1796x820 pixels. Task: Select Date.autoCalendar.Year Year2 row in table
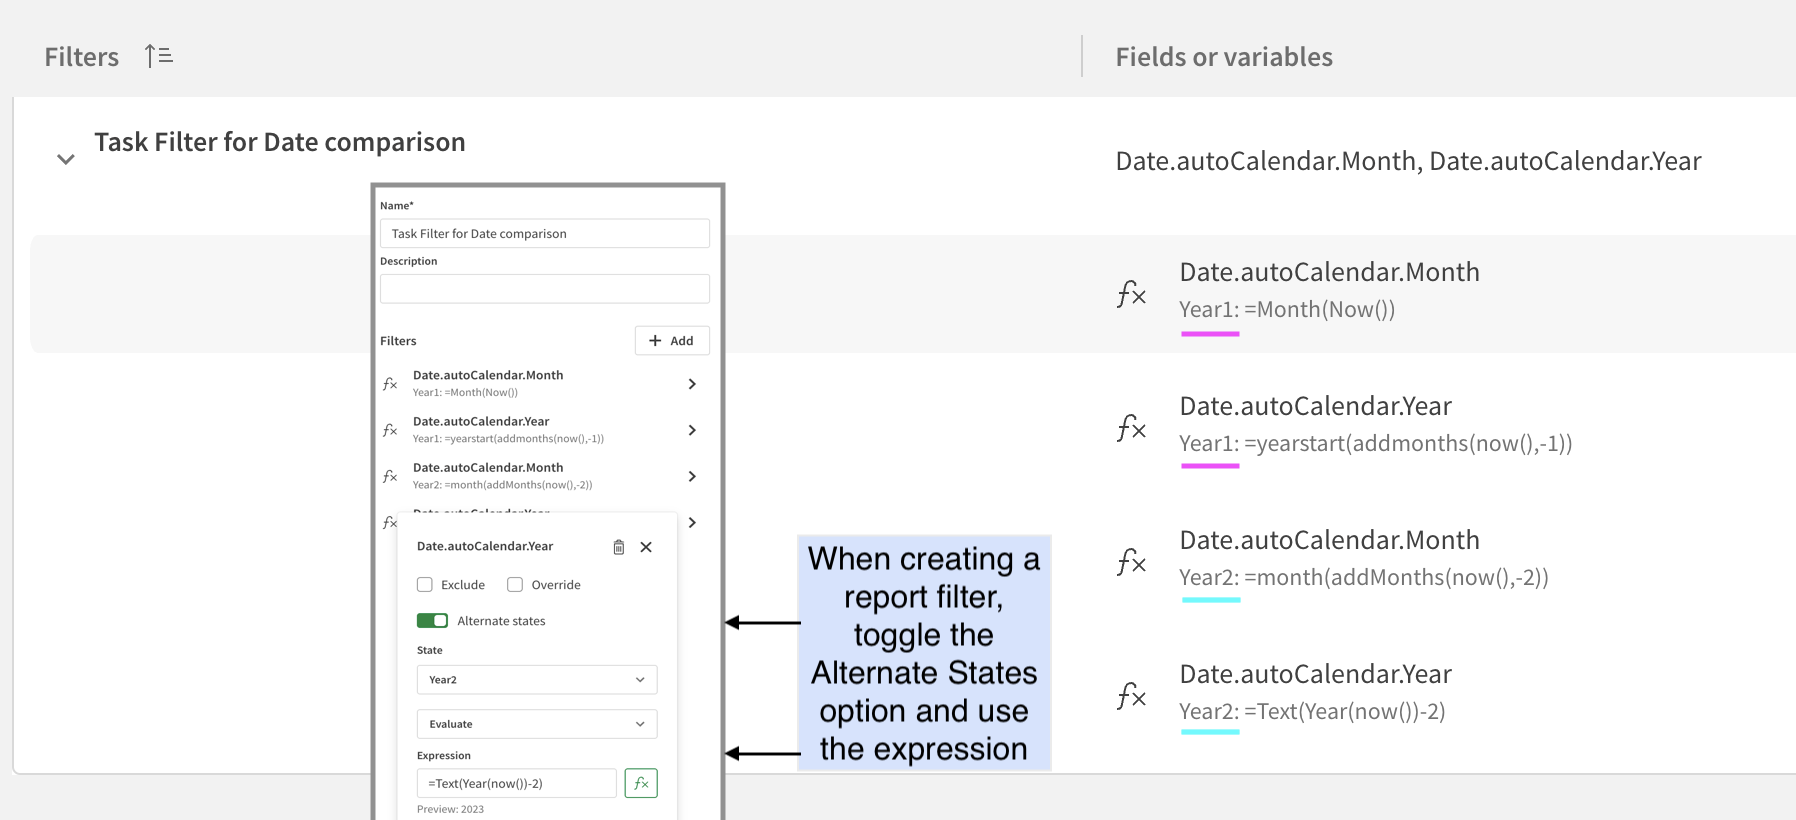coord(1316,693)
